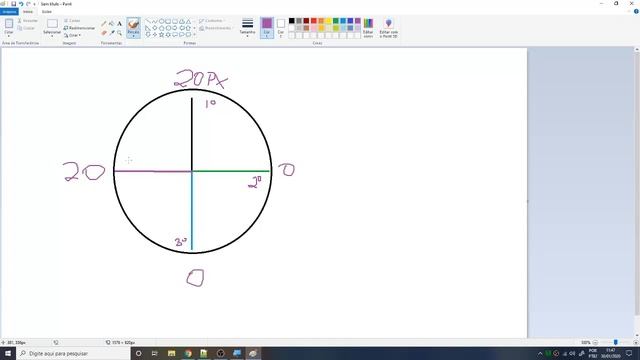The width and height of the screenshot is (640, 360).
Task: Switch to the Início ribbon tab
Action: [28, 11]
